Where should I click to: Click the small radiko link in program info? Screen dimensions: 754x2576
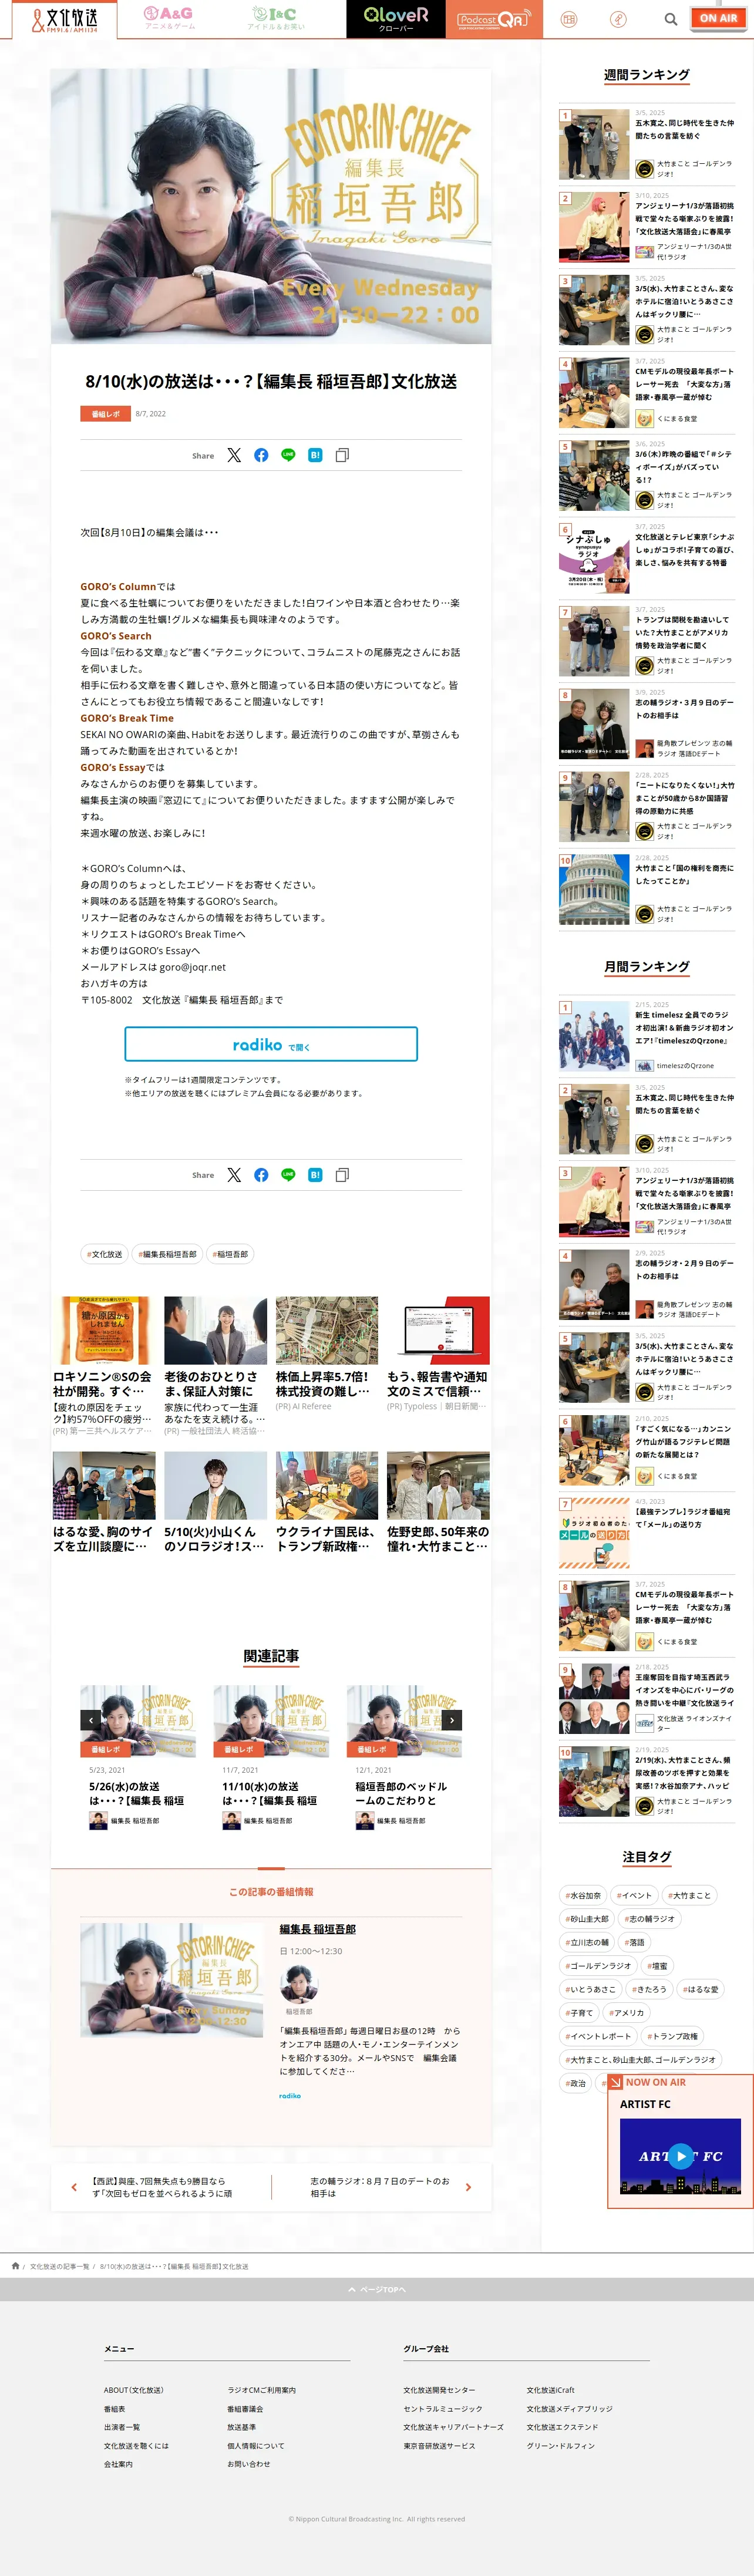(290, 2095)
